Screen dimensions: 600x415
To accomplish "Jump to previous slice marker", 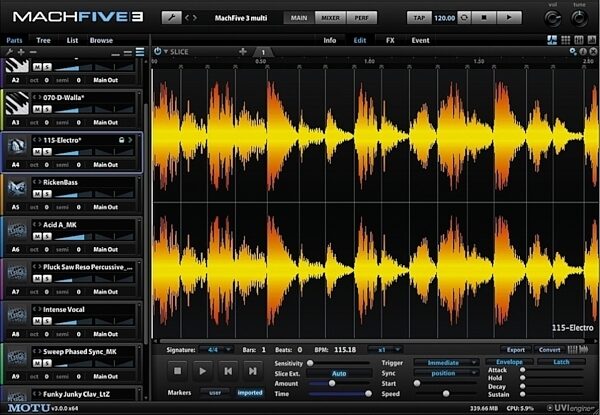I will [228, 371].
